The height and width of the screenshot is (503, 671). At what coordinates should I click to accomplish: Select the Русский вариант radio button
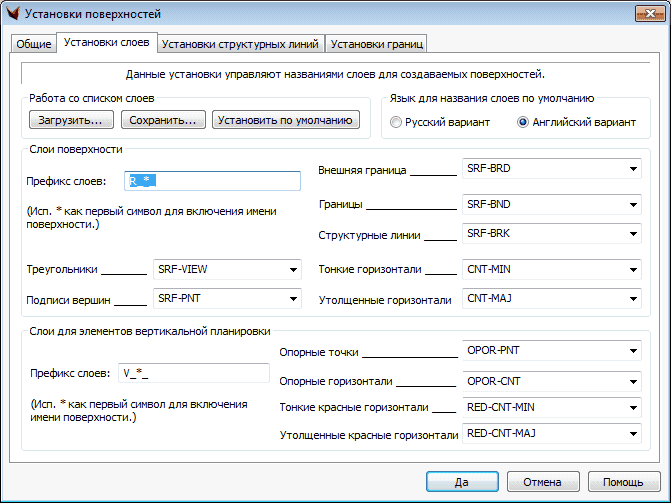(397, 122)
